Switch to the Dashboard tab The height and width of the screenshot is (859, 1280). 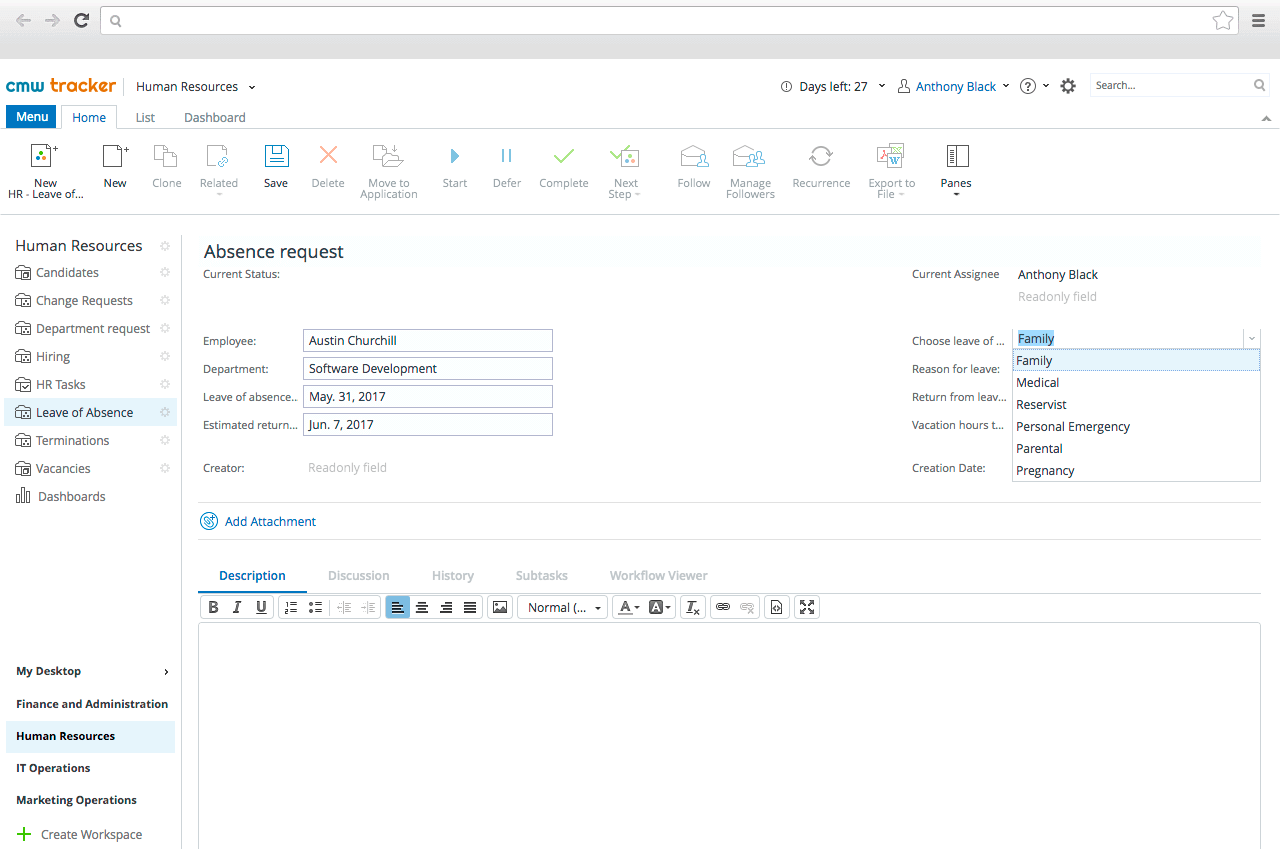tap(214, 117)
